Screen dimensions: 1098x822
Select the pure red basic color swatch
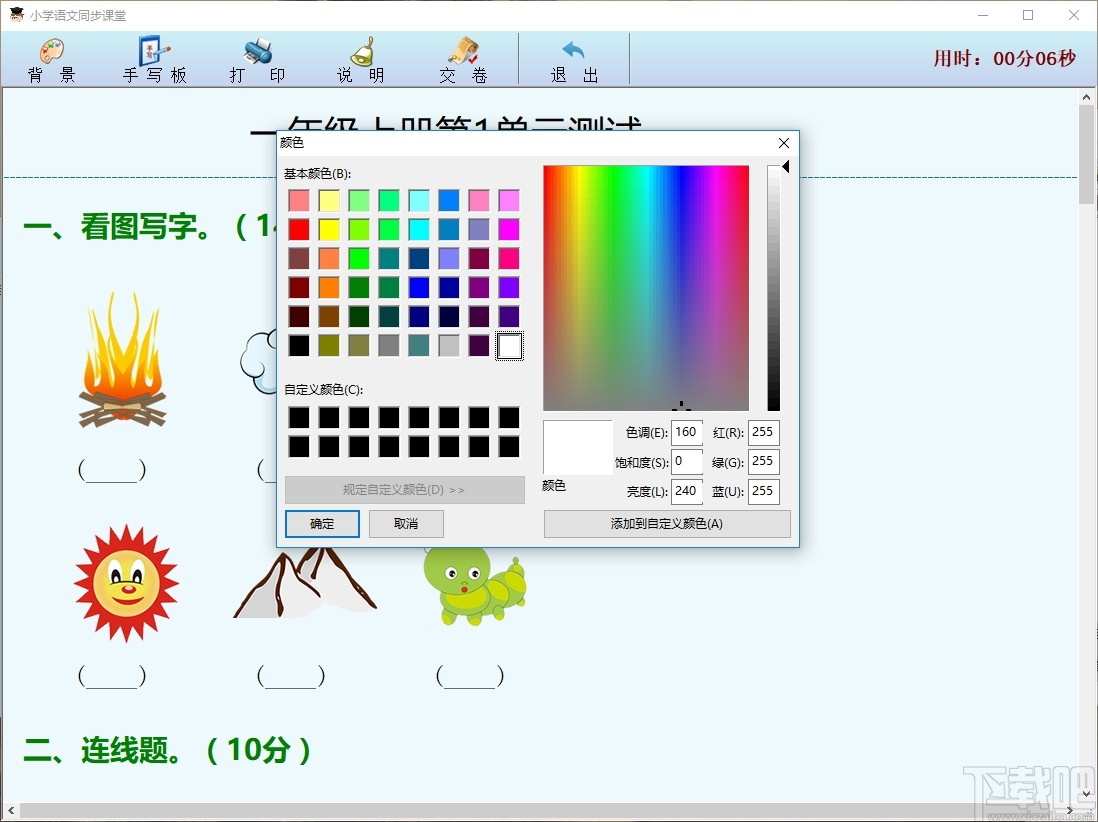(x=299, y=229)
